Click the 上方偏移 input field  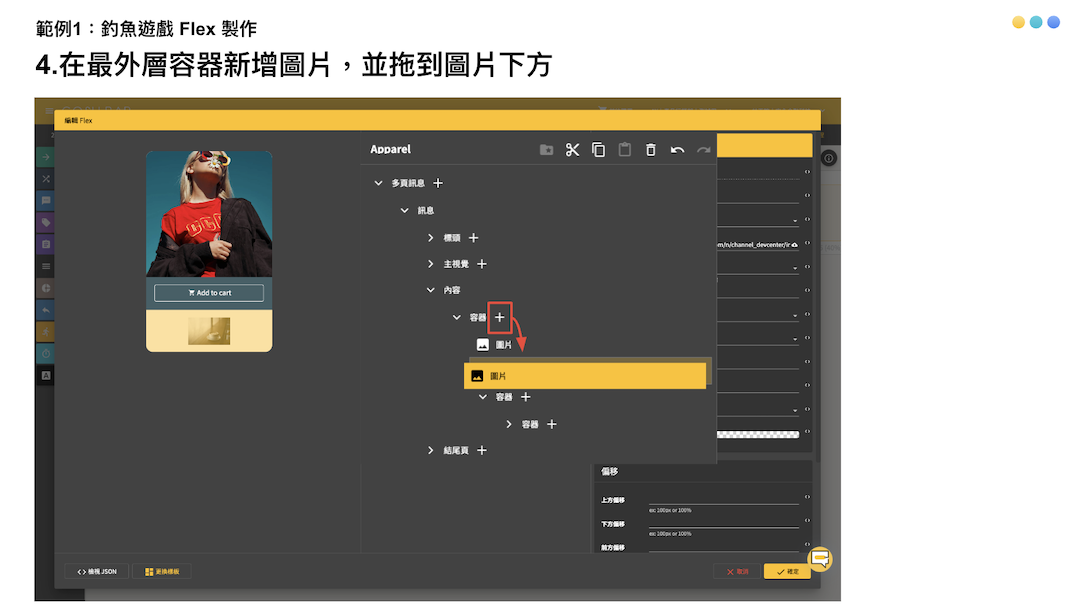(x=723, y=499)
